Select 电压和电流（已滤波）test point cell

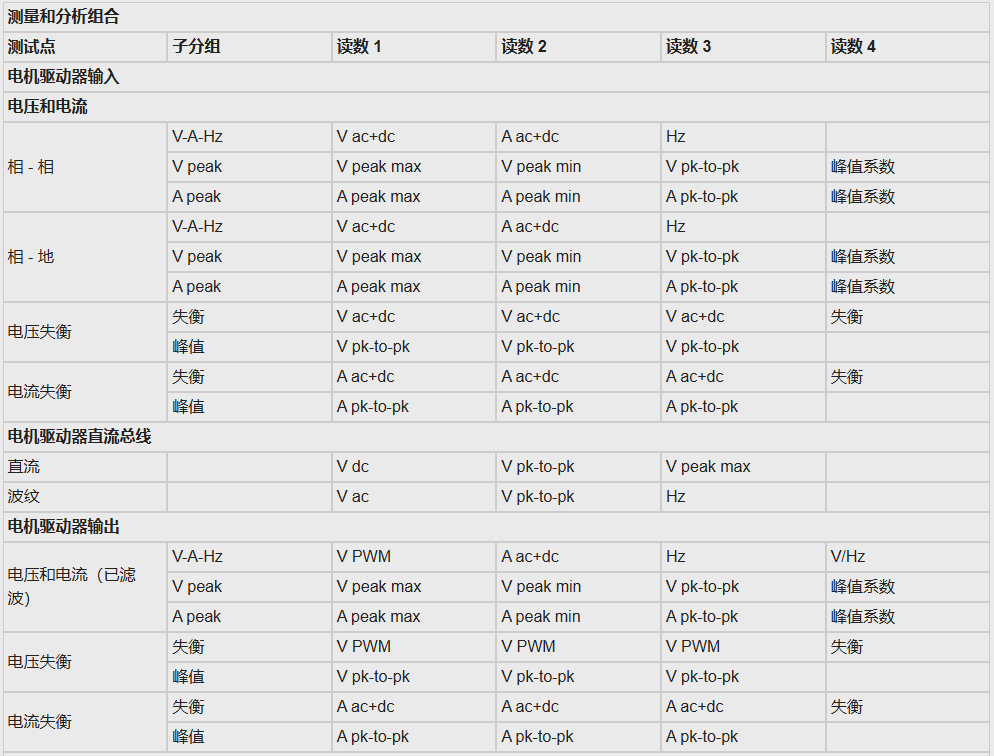pyautogui.click(x=85, y=586)
